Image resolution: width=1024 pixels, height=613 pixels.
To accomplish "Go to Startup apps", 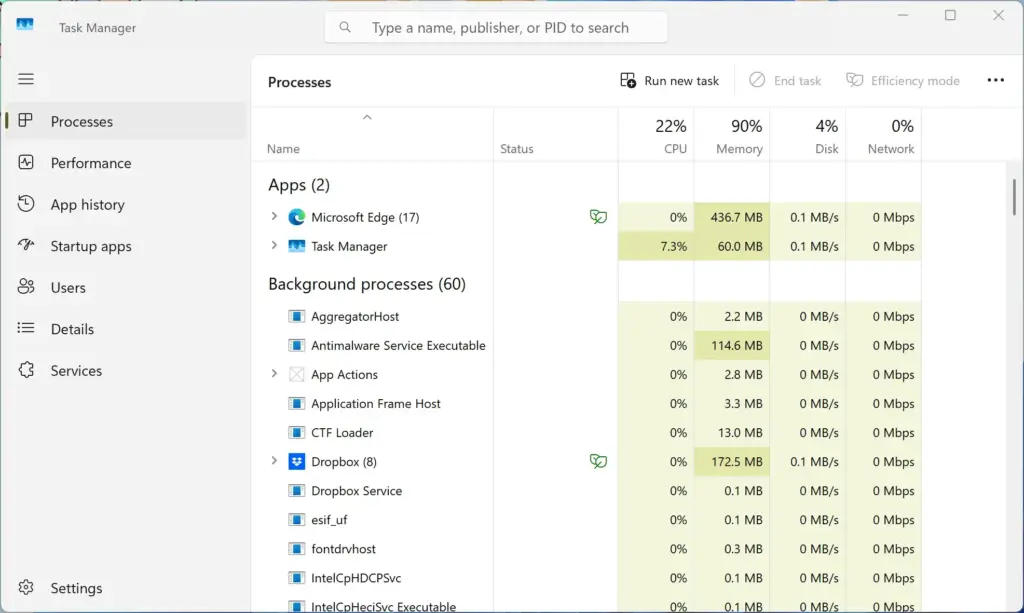I will (x=125, y=246).
